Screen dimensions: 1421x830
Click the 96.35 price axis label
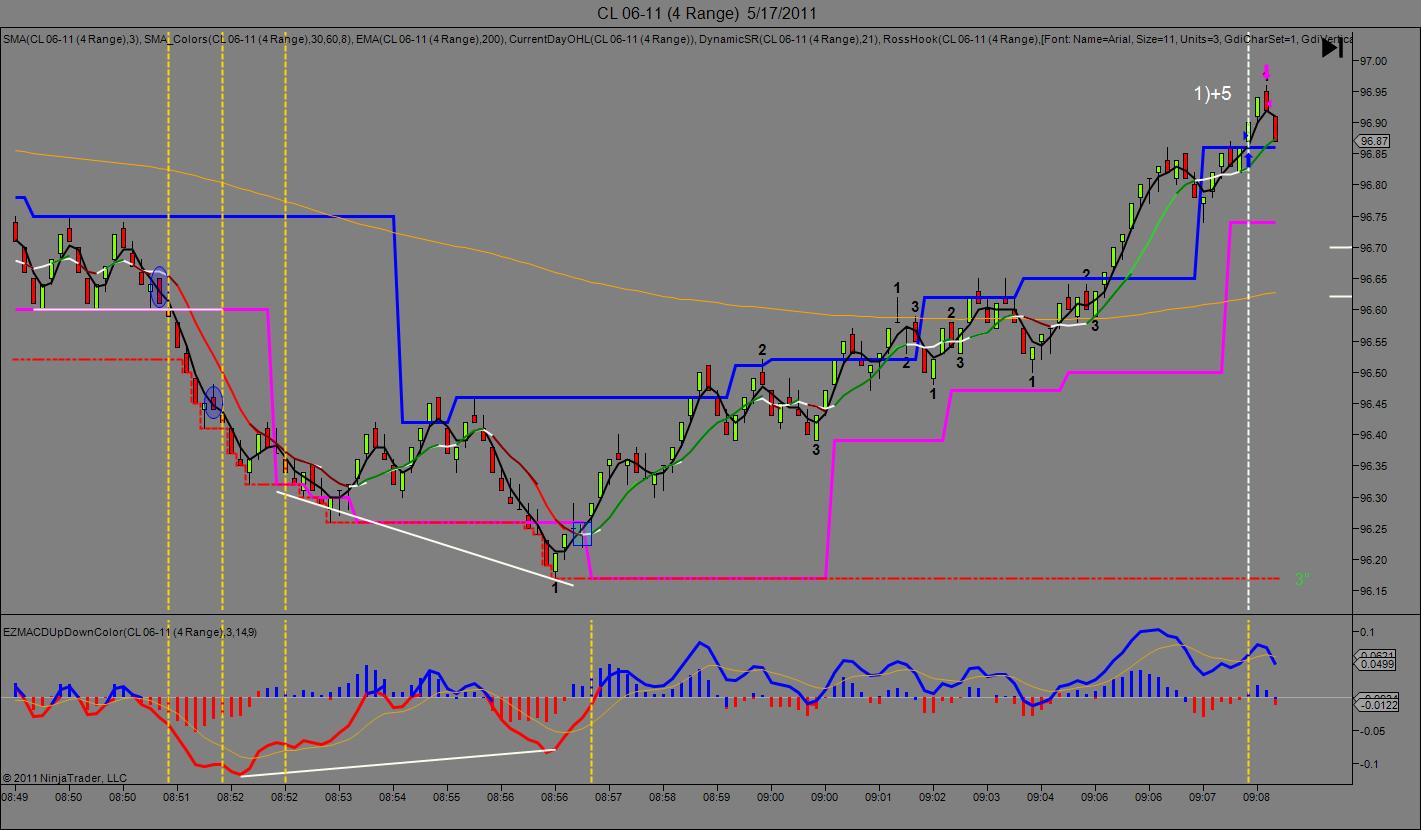[1374, 466]
